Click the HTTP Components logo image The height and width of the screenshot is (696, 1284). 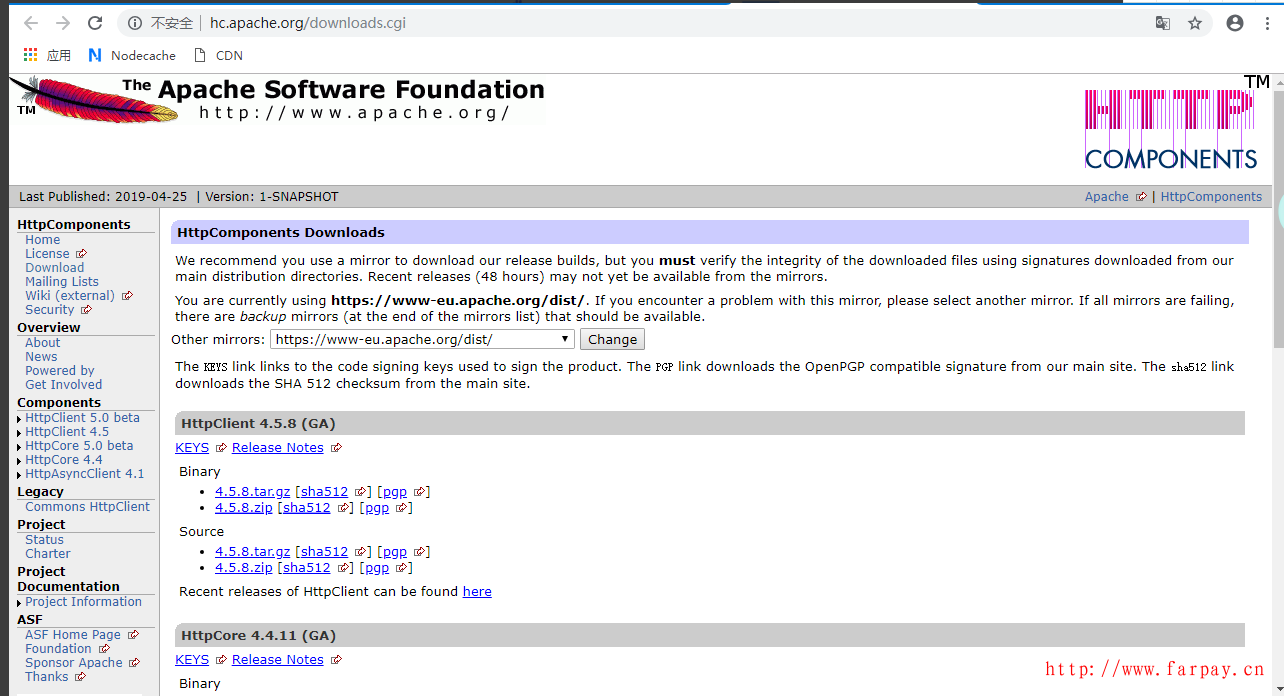click(1170, 128)
